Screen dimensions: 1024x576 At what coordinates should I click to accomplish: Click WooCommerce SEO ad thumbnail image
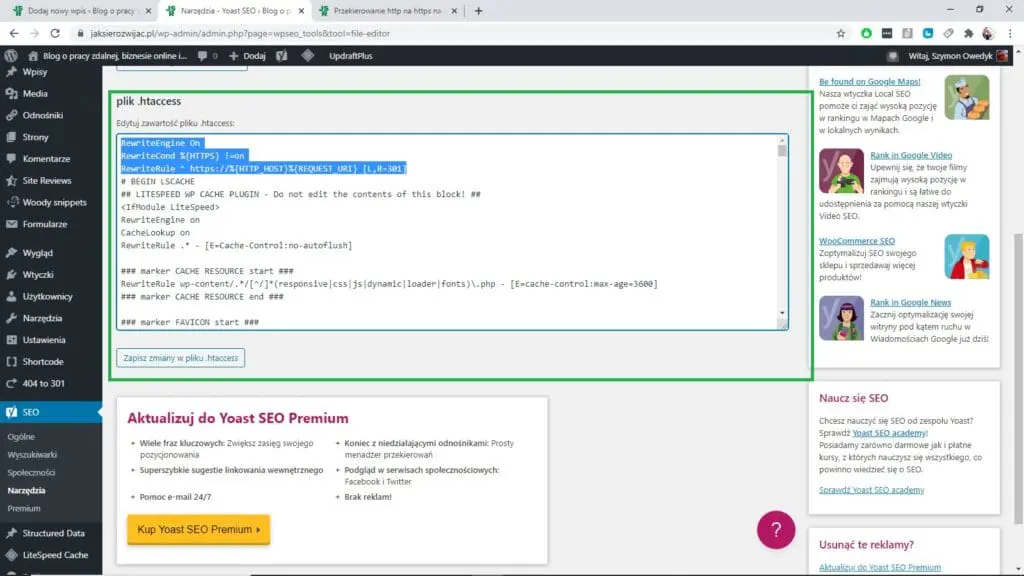967,257
